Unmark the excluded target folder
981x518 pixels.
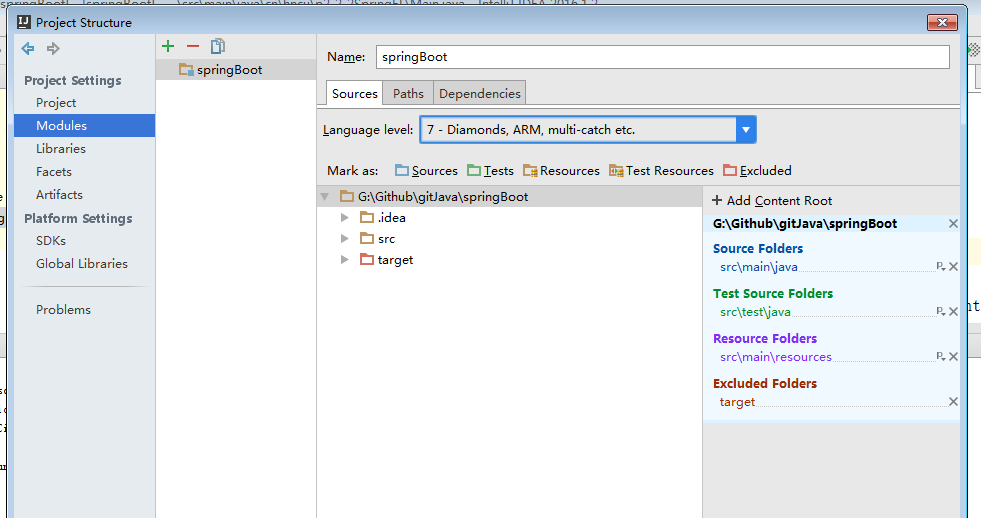(953, 402)
